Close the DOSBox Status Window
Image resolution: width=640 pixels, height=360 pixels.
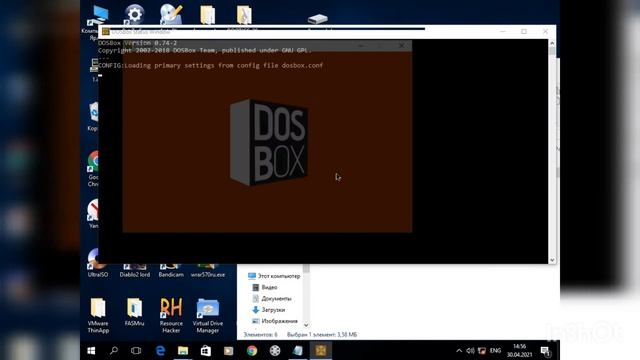tap(545, 31)
